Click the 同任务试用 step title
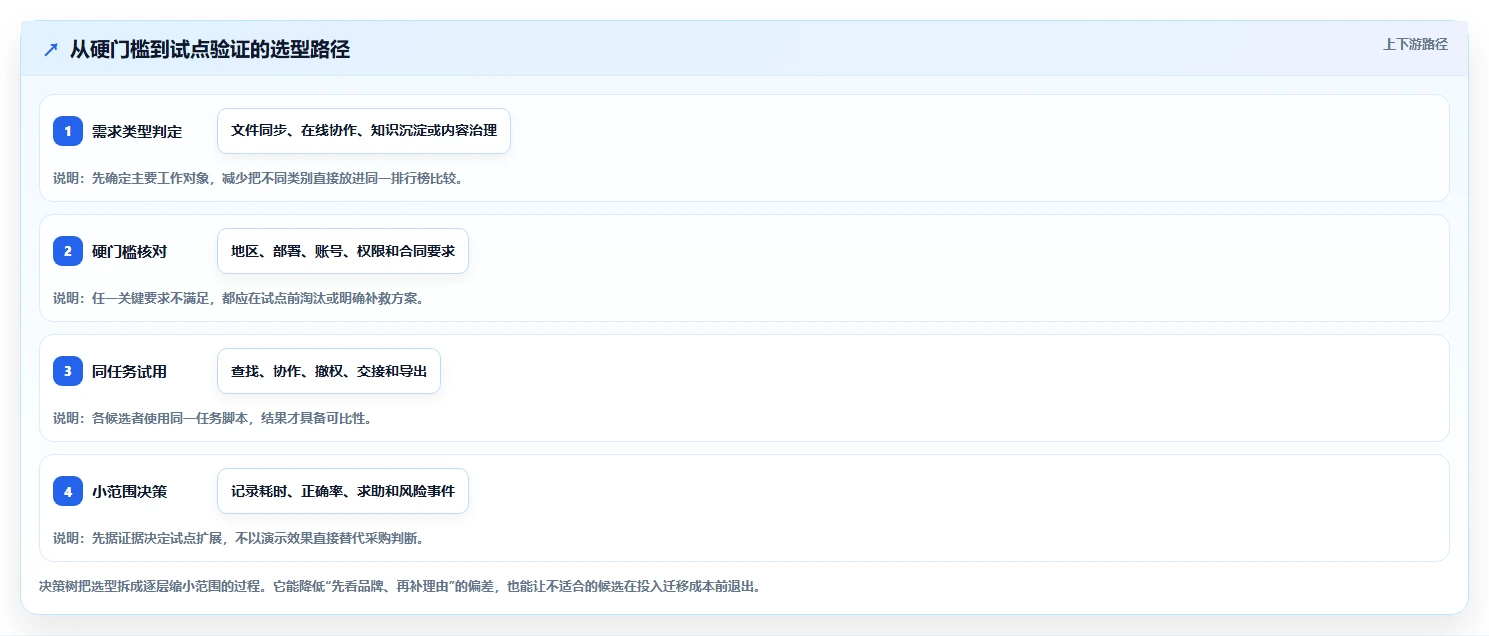 click(x=129, y=371)
